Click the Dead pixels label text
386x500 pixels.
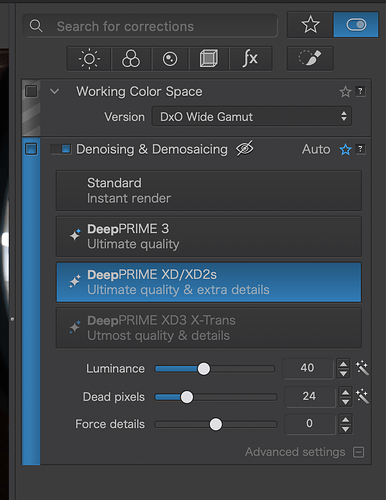[114, 397]
